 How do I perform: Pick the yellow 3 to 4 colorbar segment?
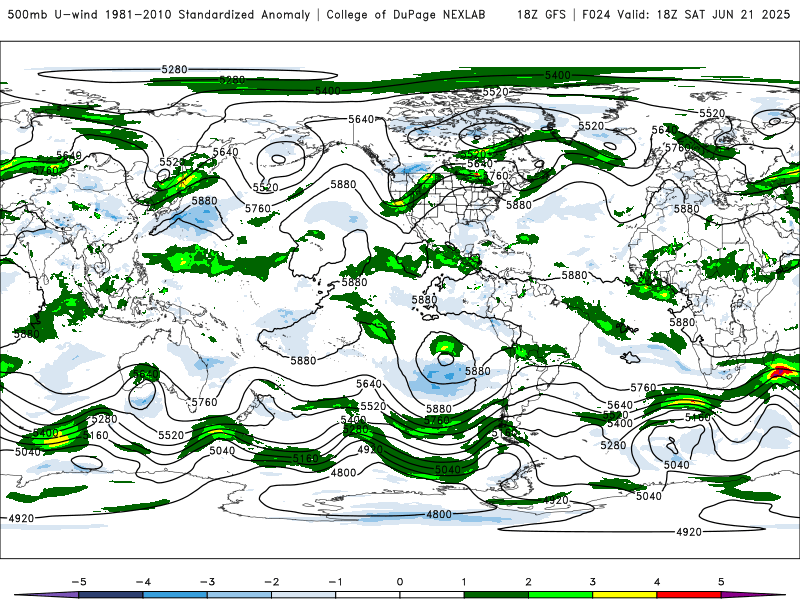click(x=624, y=595)
